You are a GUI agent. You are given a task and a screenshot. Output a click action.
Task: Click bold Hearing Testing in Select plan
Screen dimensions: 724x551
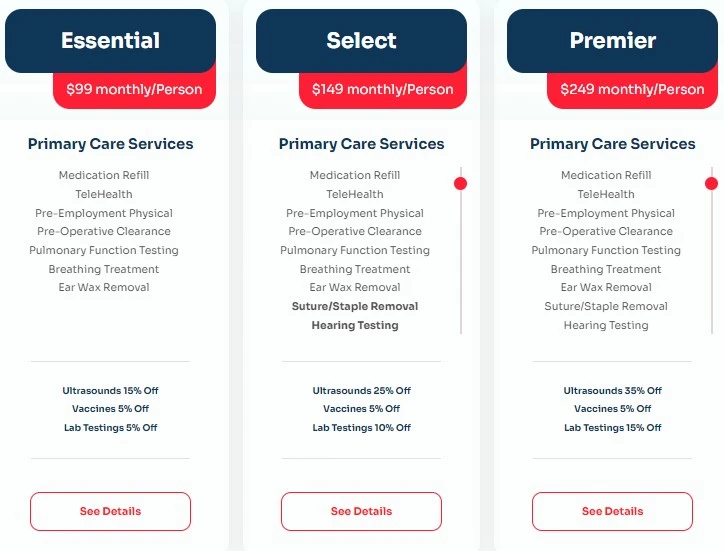(355, 325)
